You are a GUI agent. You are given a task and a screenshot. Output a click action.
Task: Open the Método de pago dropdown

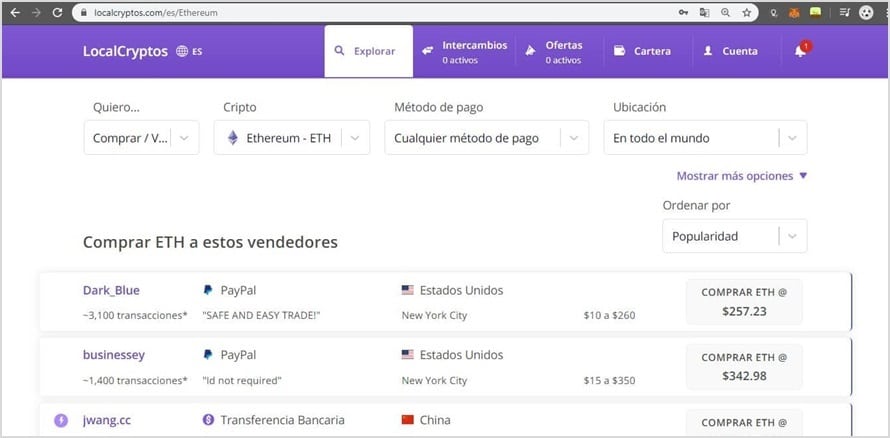click(486, 138)
